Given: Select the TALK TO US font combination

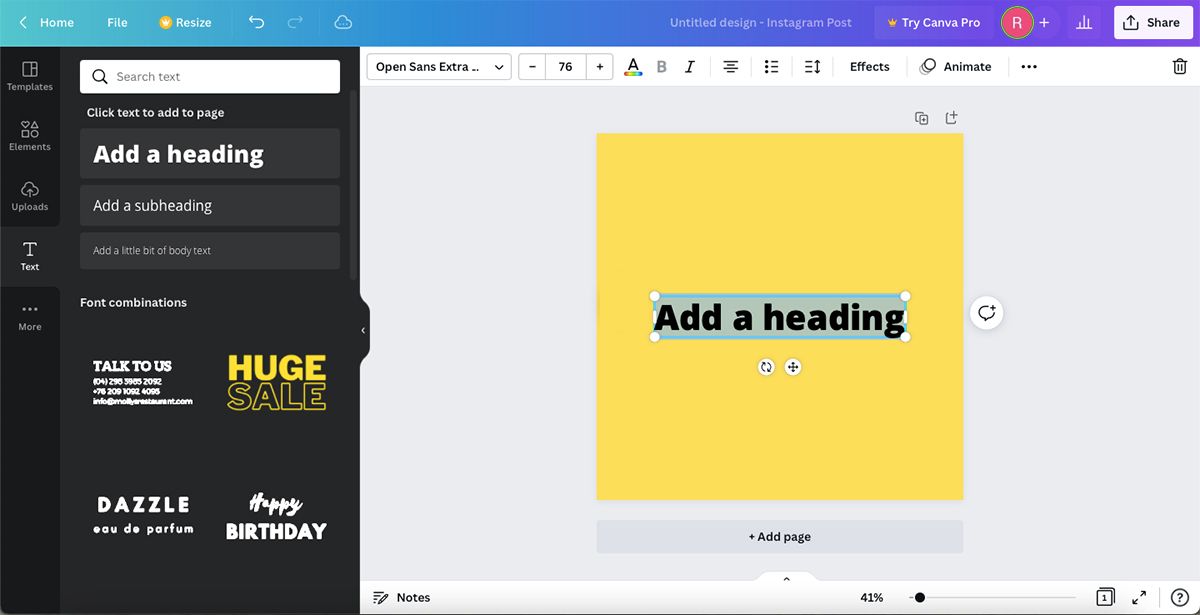Looking at the screenshot, I should [x=143, y=382].
